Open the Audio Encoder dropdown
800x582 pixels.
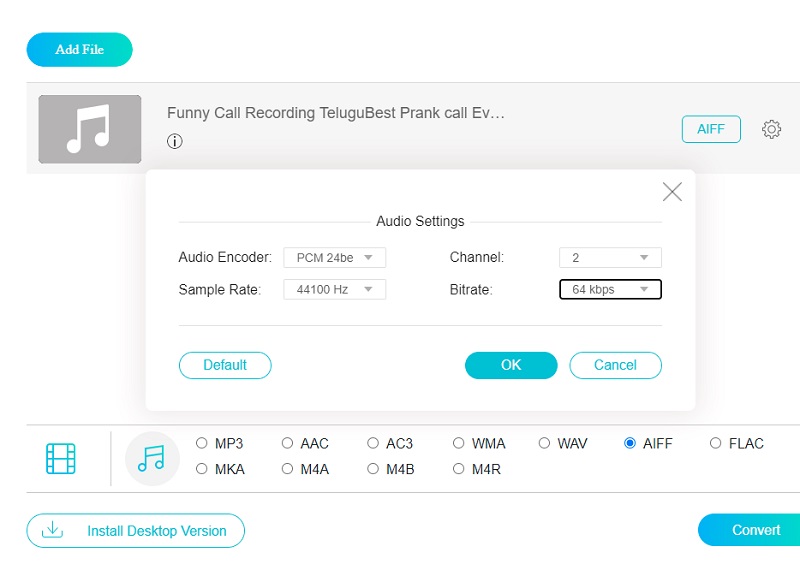[x=334, y=257]
